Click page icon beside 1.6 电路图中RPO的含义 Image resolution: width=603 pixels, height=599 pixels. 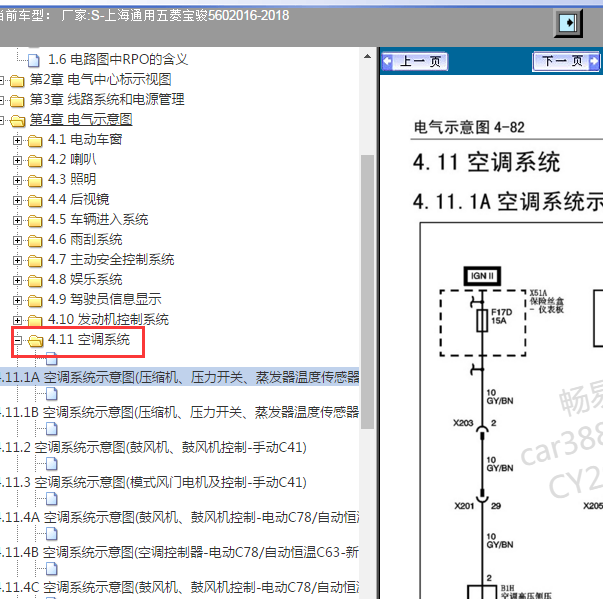point(34,60)
